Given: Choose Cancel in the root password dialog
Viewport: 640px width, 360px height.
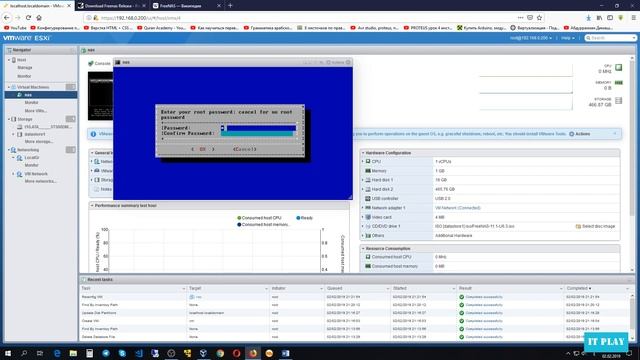Looking at the screenshot, I should (244, 149).
